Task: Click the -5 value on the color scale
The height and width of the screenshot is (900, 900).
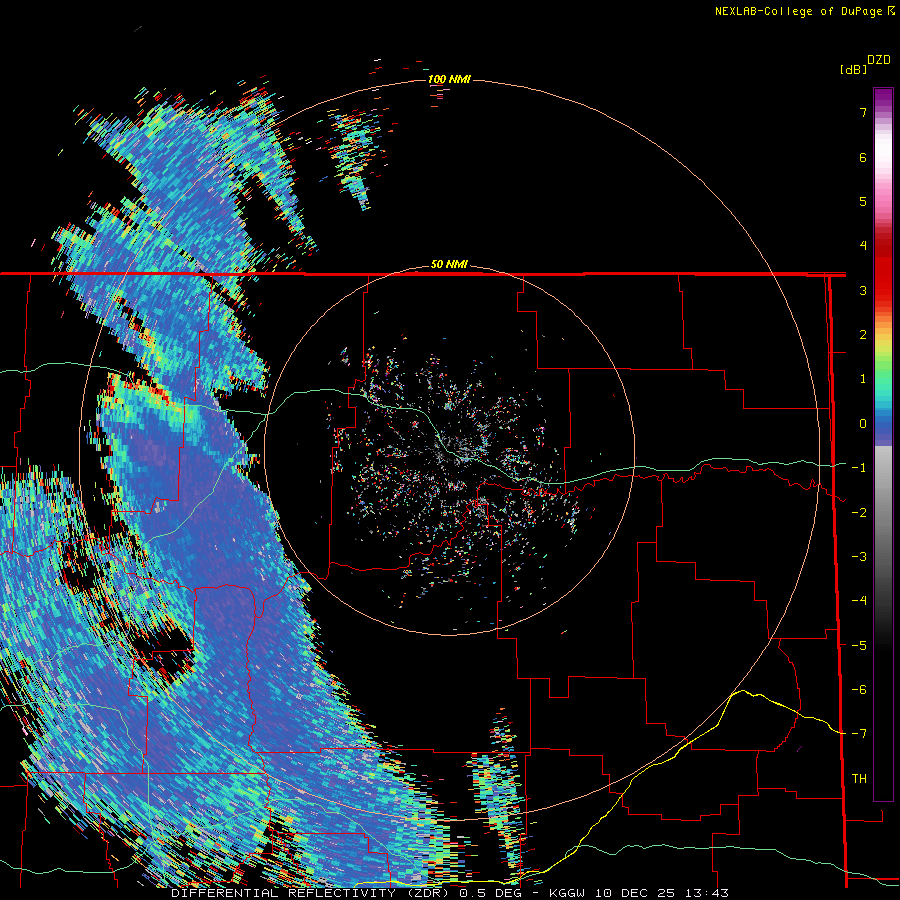Action: 859,646
